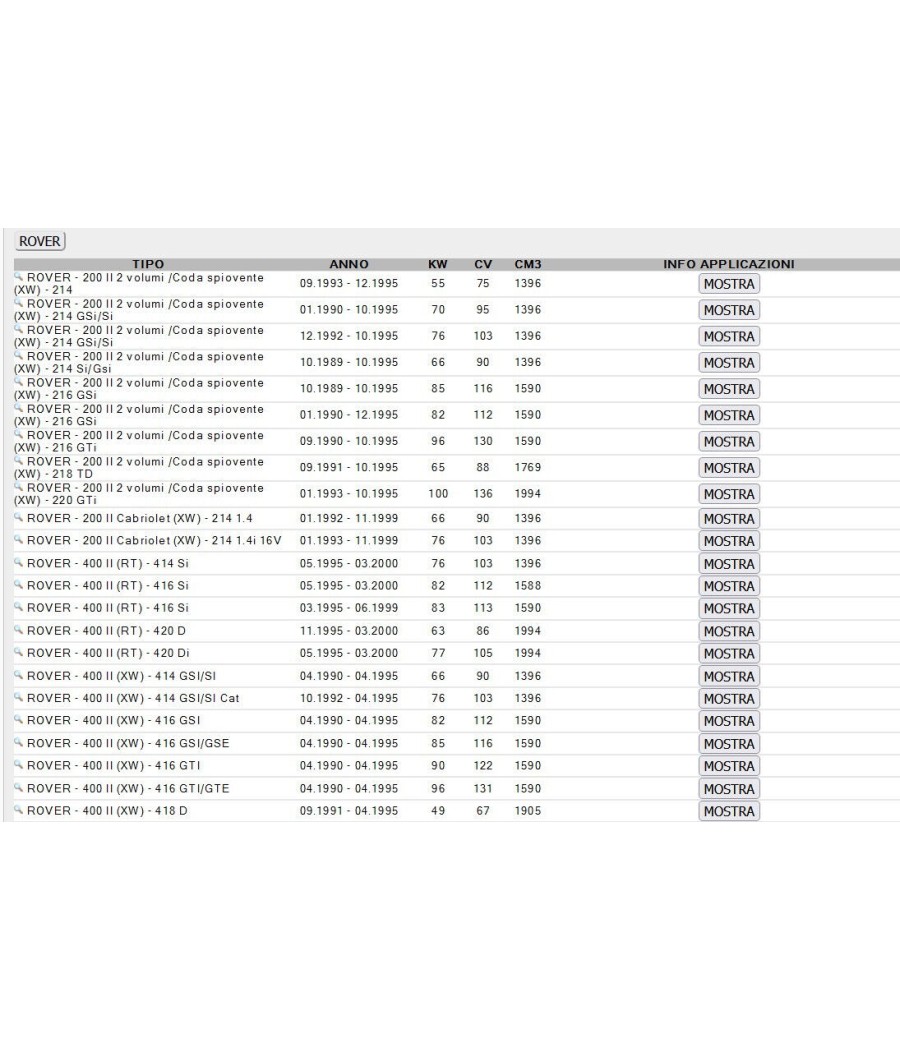Click magnifier icon of (RT) 416 Si 83 kW row
900x1050 pixels.
coord(19,607)
